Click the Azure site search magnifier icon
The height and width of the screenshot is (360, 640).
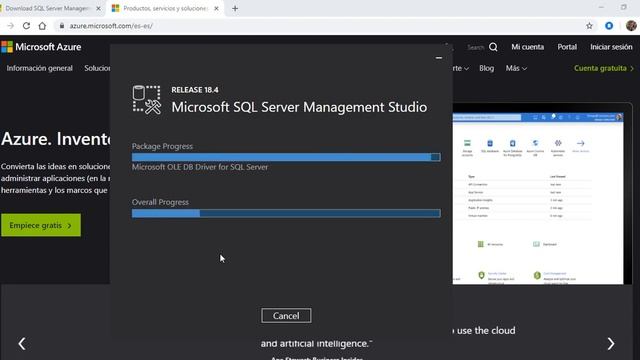coord(493,47)
